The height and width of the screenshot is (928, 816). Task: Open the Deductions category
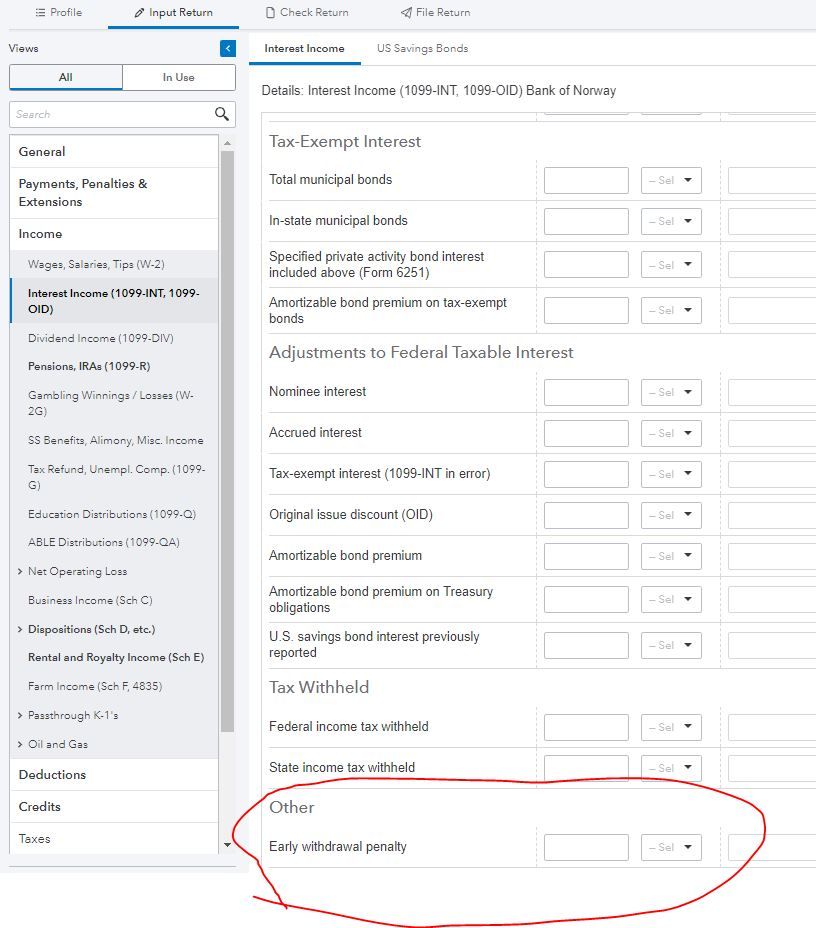[x=52, y=775]
